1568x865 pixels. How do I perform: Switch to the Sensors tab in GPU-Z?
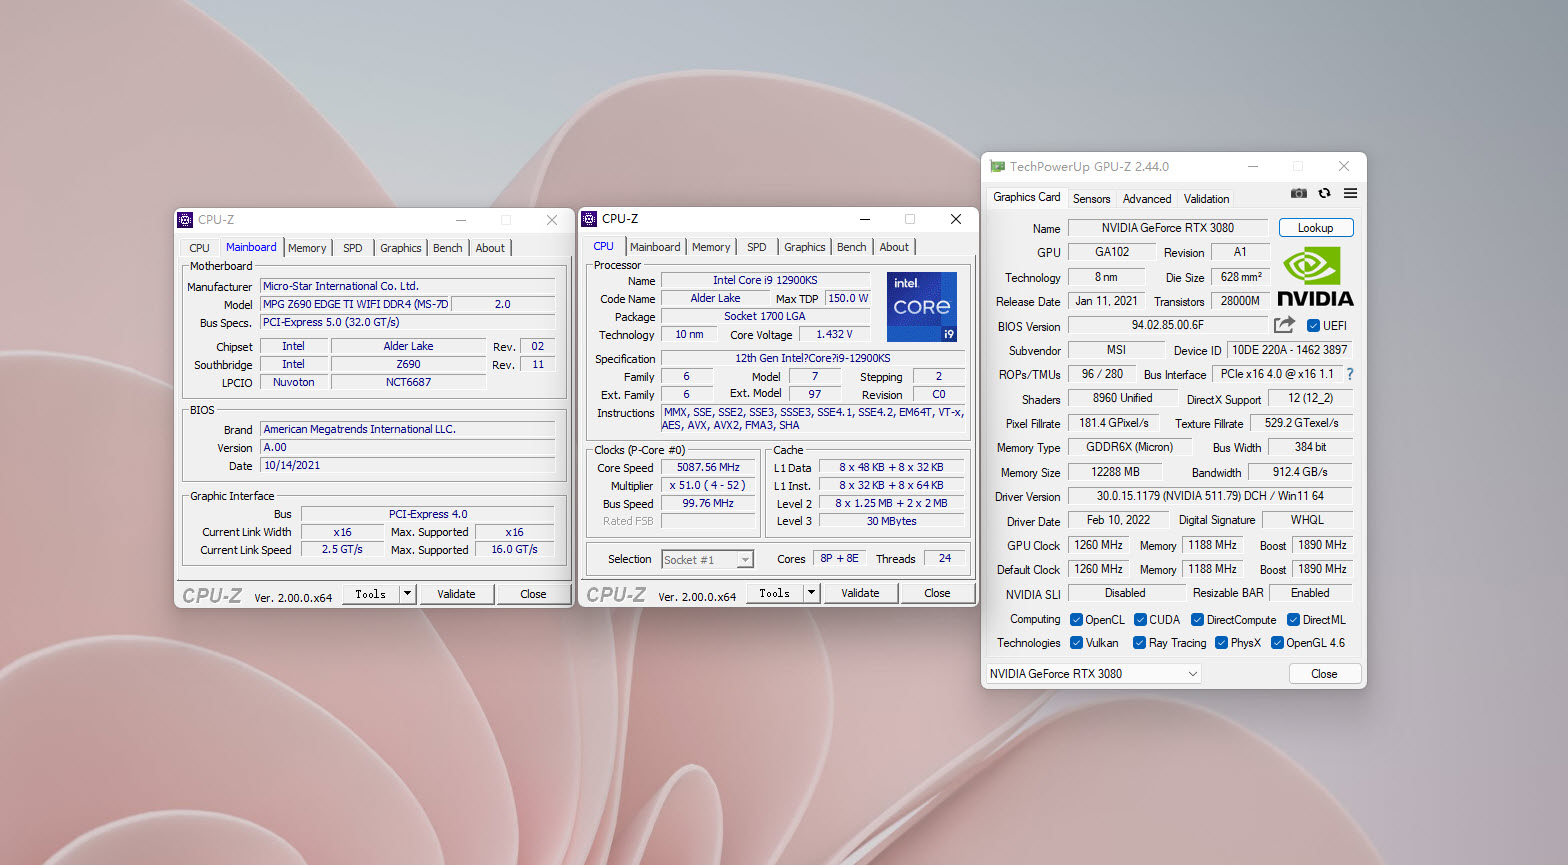point(1091,199)
